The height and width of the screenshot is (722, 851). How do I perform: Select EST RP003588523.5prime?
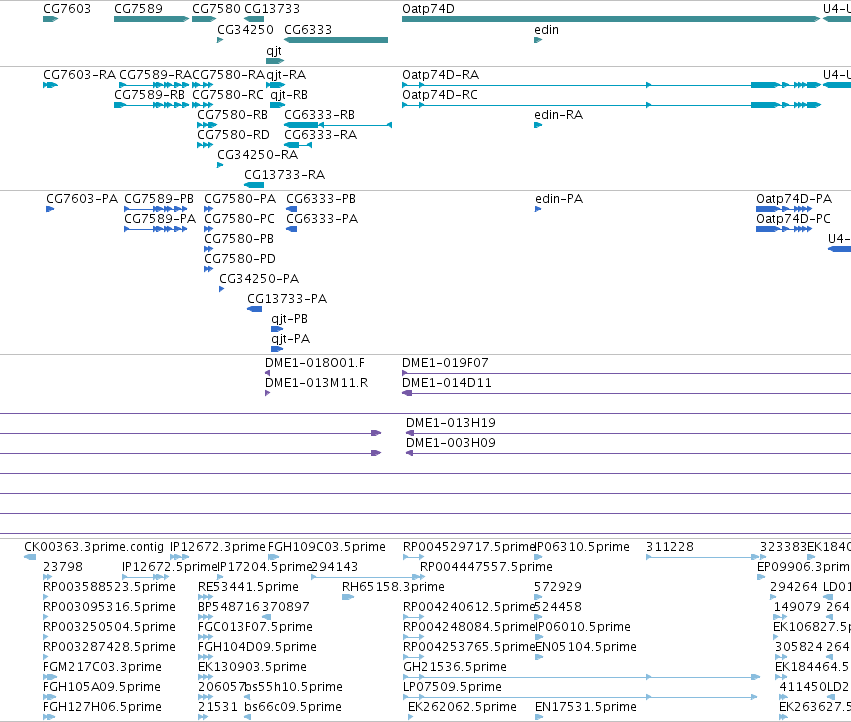[x=109, y=587]
